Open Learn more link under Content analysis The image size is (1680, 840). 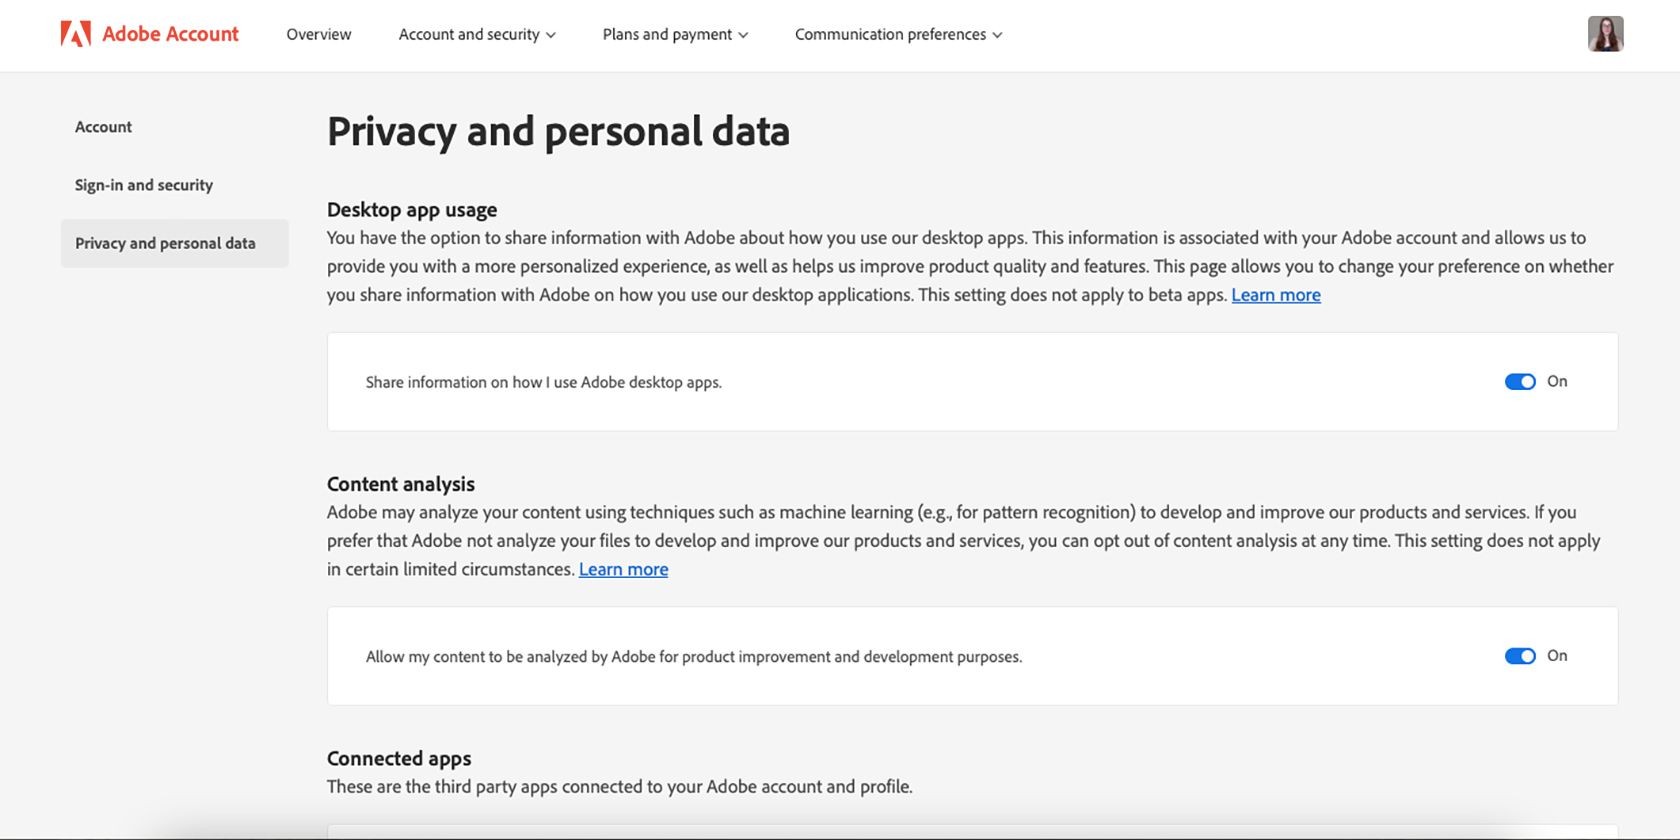pyautogui.click(x=623, y=569)
